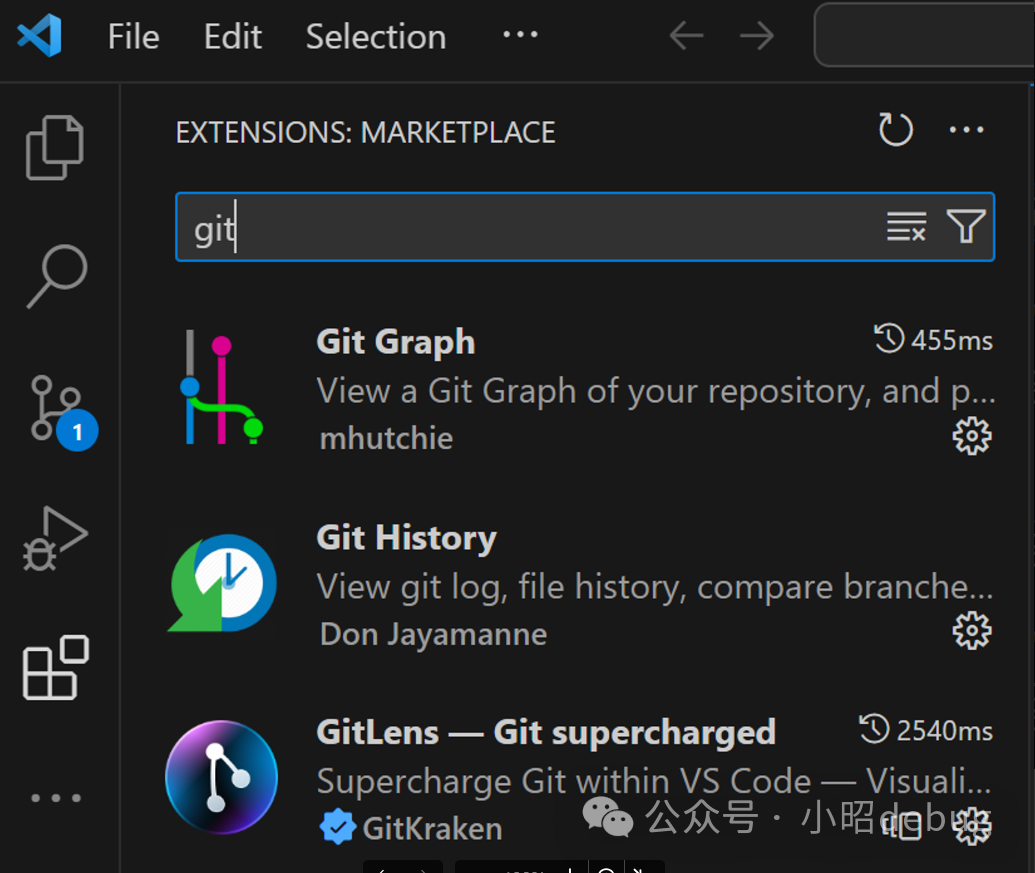Screen dimensions: 1035x873
Task: Select the Git Graph extension icon
Action: pos(222,387)
